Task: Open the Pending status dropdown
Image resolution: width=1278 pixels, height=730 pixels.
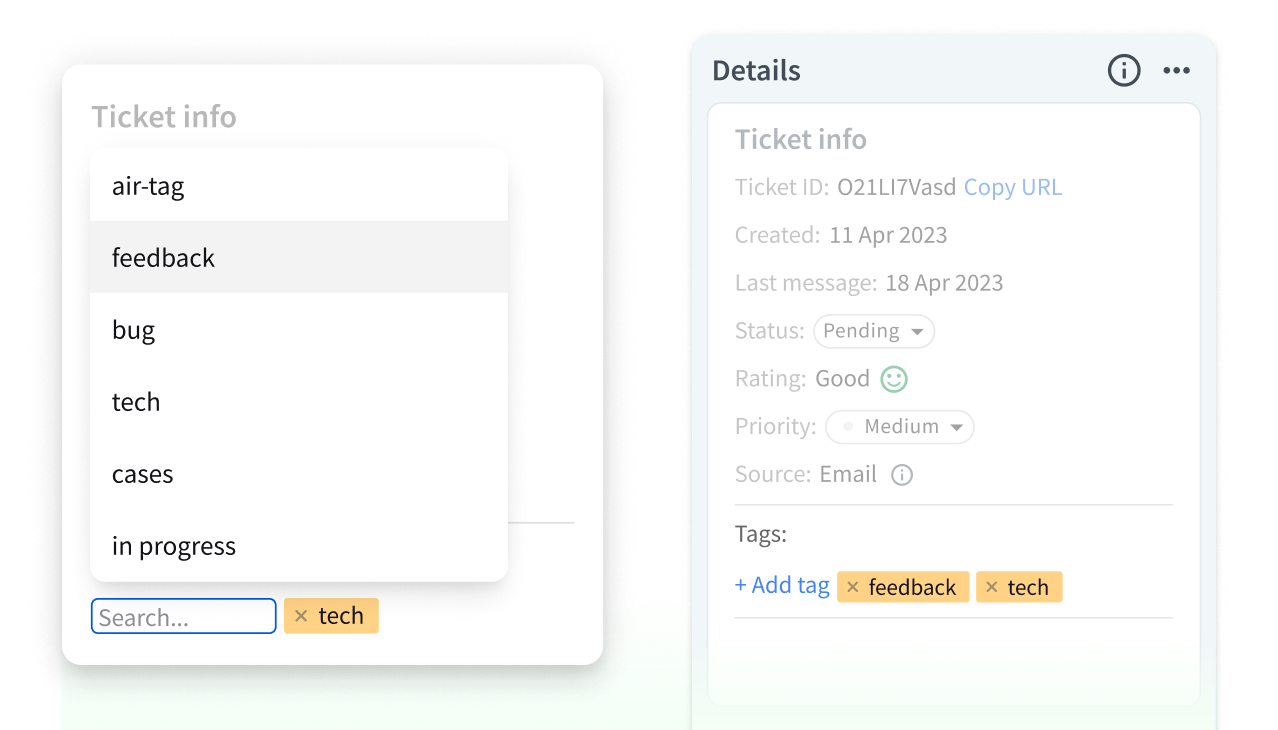Action: pos(872,331)
